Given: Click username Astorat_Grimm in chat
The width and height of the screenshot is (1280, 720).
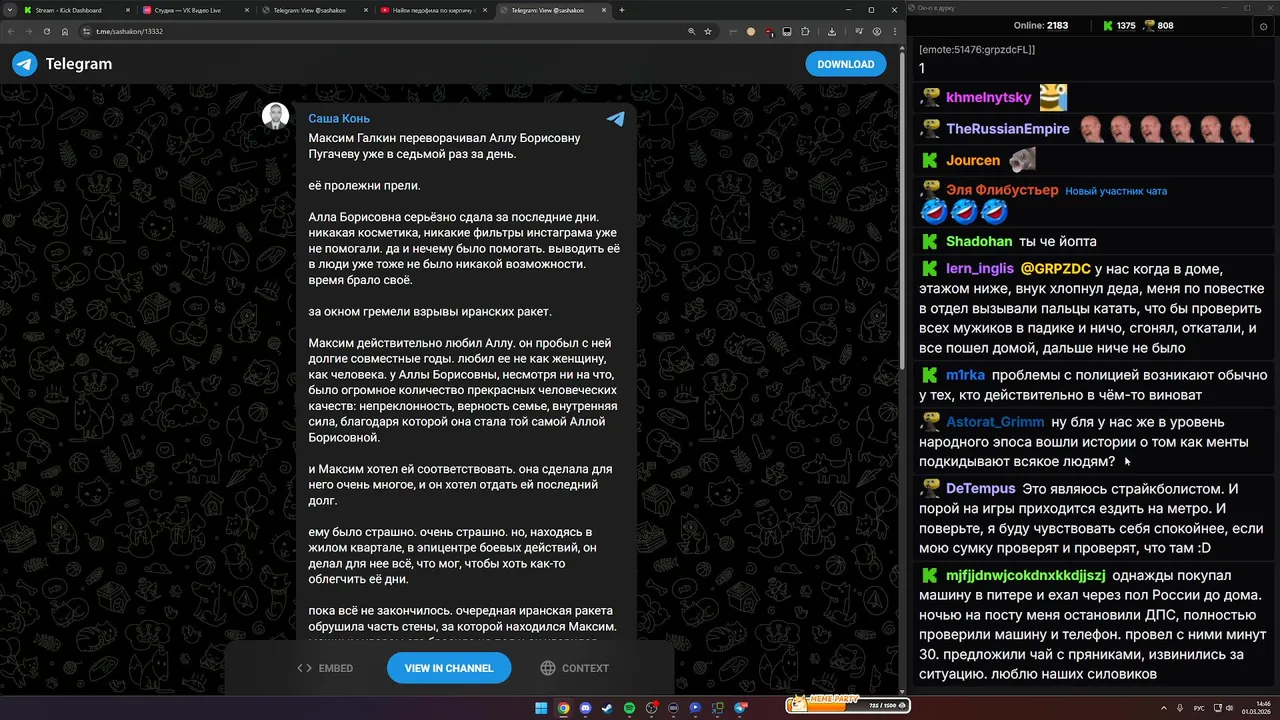Looking at the screenshot, I should [x=995, y=422].
